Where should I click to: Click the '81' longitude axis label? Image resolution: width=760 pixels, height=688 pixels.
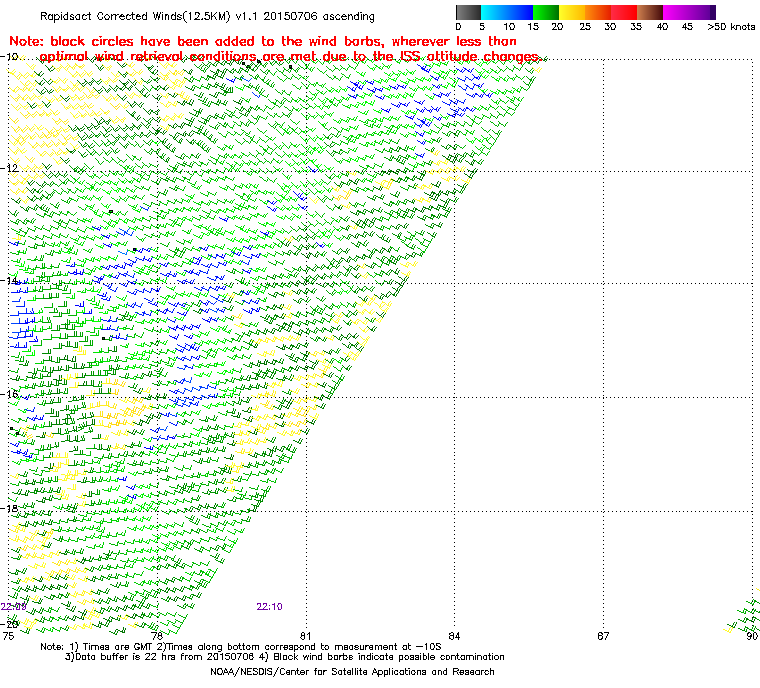click(305, 636)
